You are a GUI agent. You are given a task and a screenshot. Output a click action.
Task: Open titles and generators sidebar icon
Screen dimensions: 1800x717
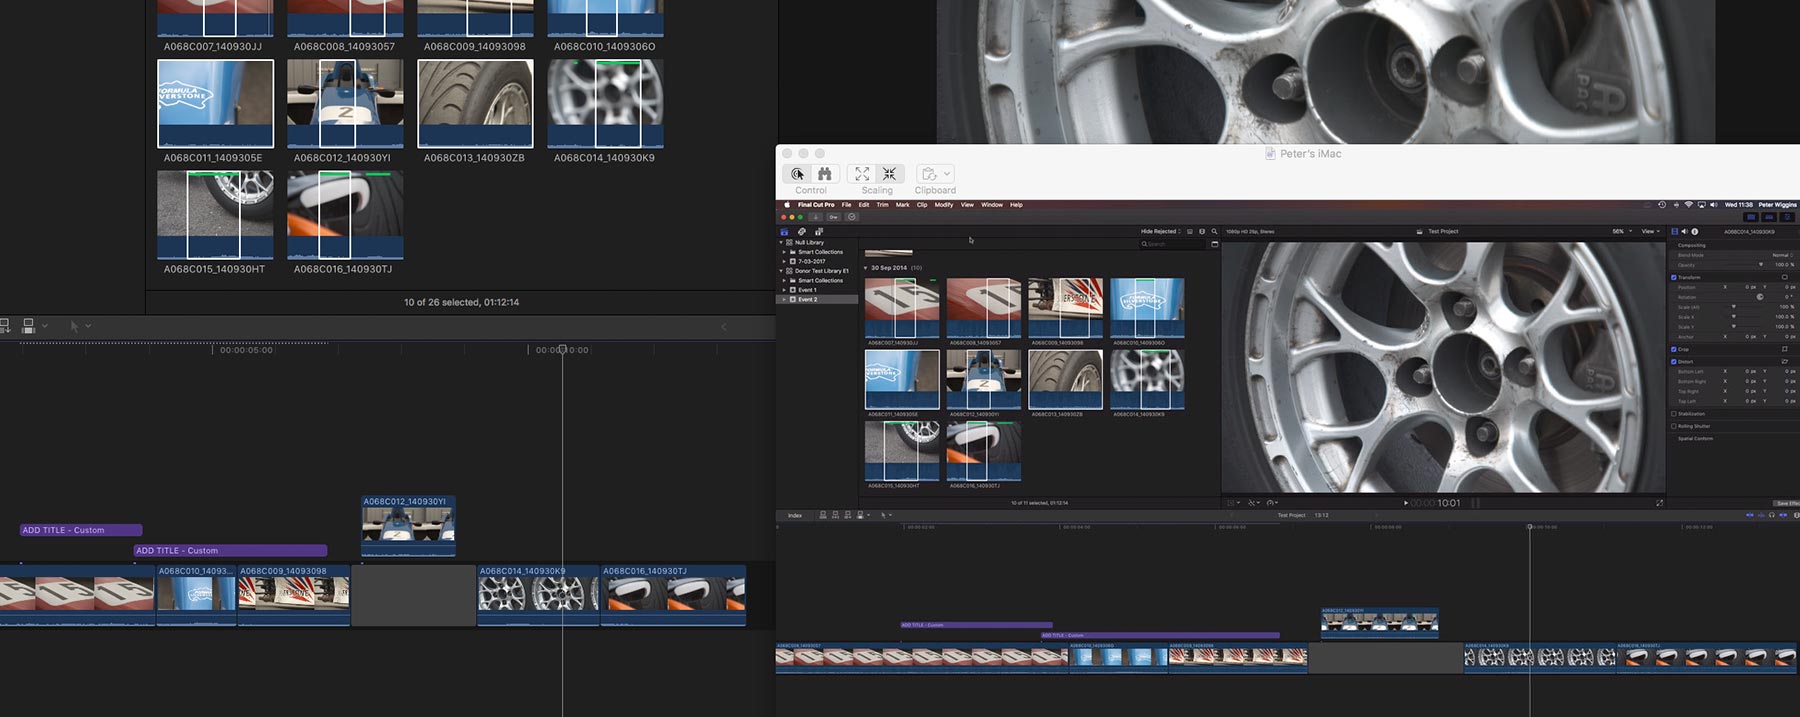point(819,232)
